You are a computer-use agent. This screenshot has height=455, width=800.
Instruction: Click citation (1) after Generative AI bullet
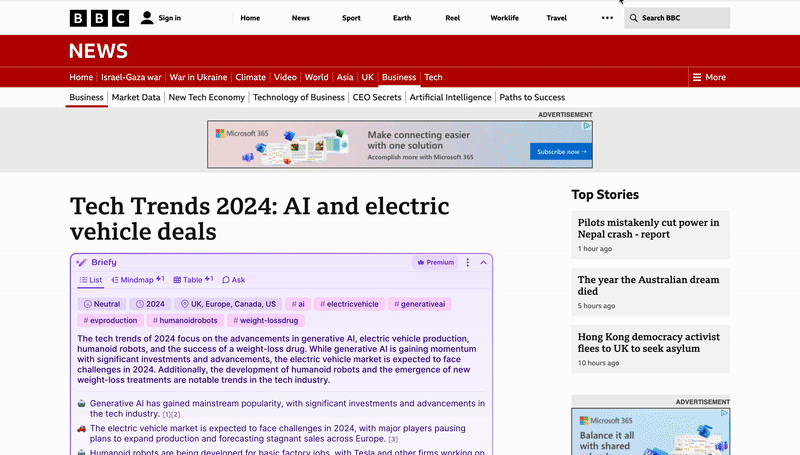coord(166,415)
